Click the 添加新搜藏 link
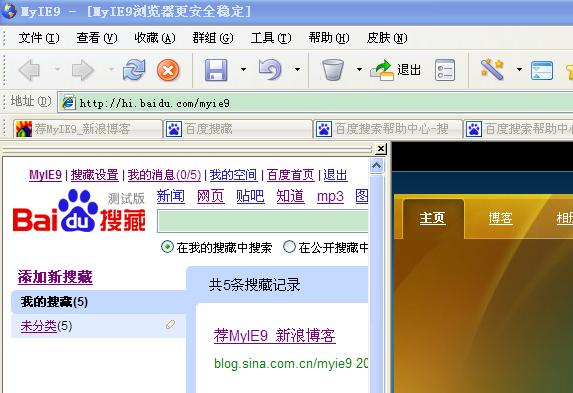The image size is (573, 393). pyautogui.click(x=55, y=277)
